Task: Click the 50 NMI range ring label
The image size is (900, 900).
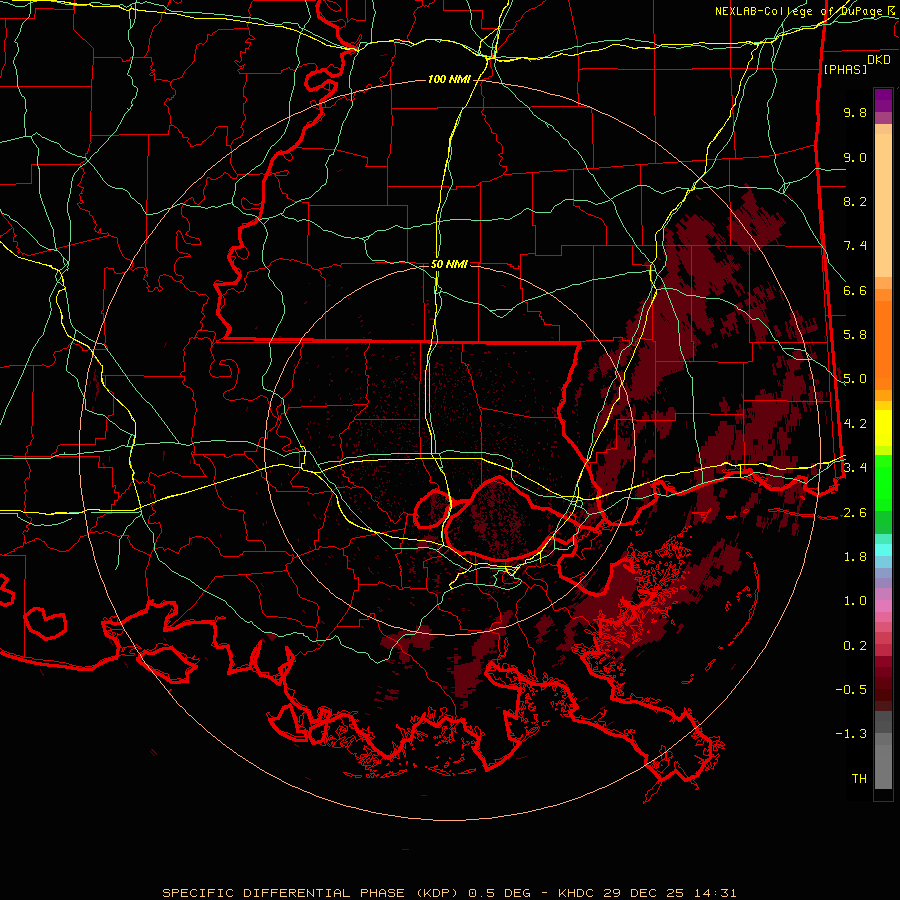Action: point(449,264)
